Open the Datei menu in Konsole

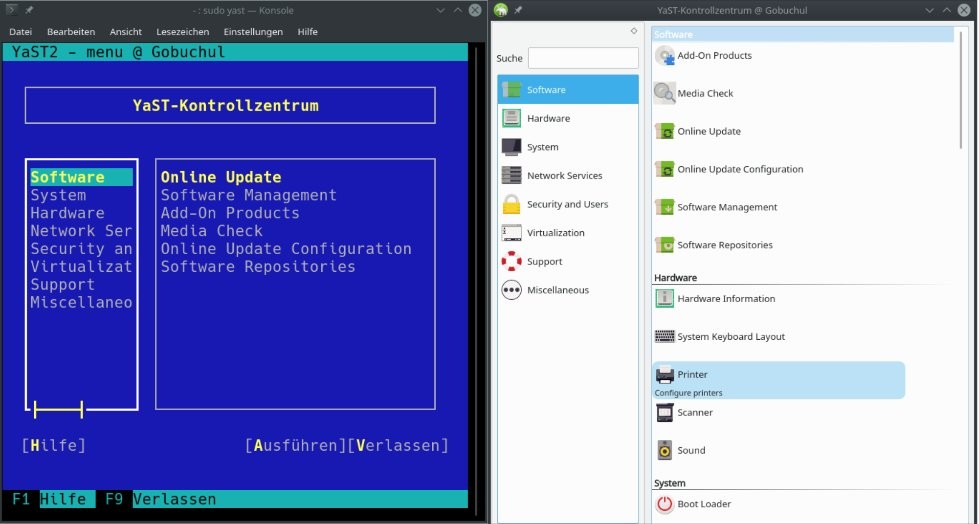pyautogui.click(x=21, y=32)
